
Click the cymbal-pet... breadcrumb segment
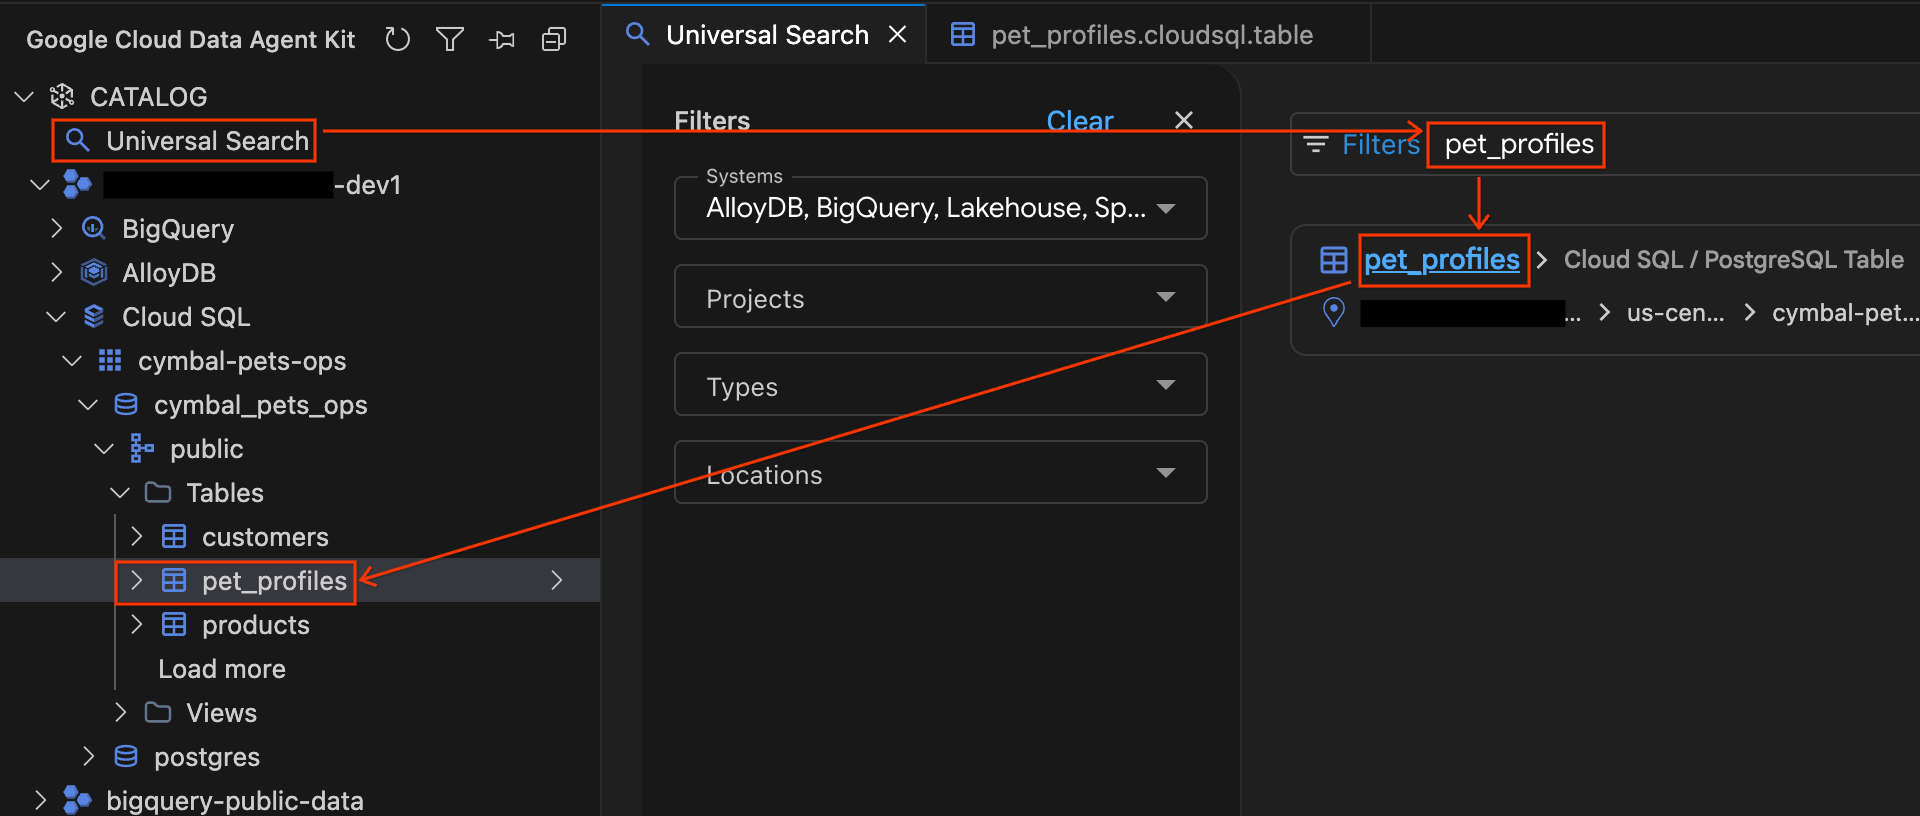(x=1845, y=313)
